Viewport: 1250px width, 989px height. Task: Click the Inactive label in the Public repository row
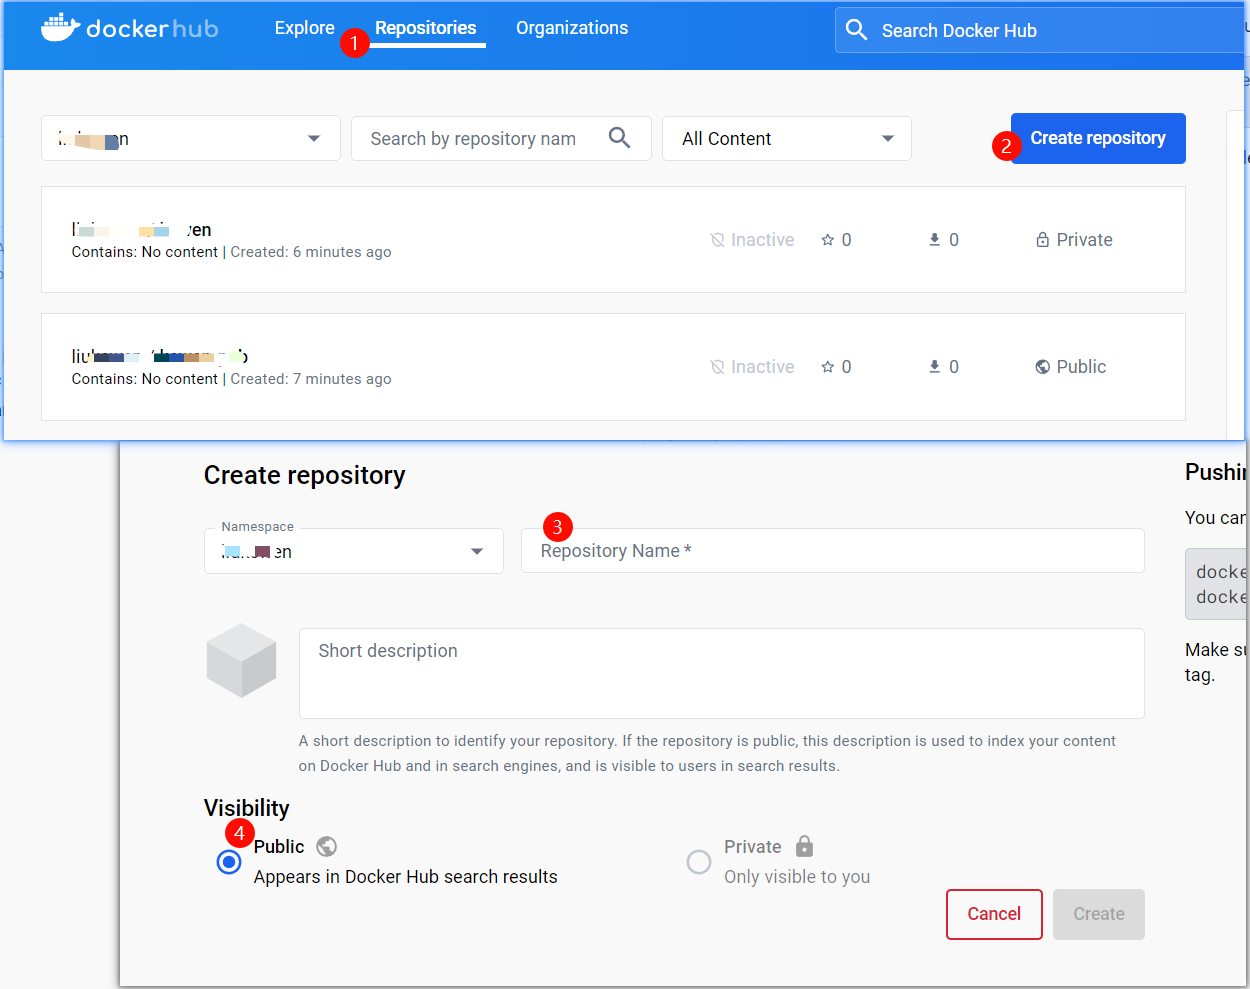(x=763, y=367)
